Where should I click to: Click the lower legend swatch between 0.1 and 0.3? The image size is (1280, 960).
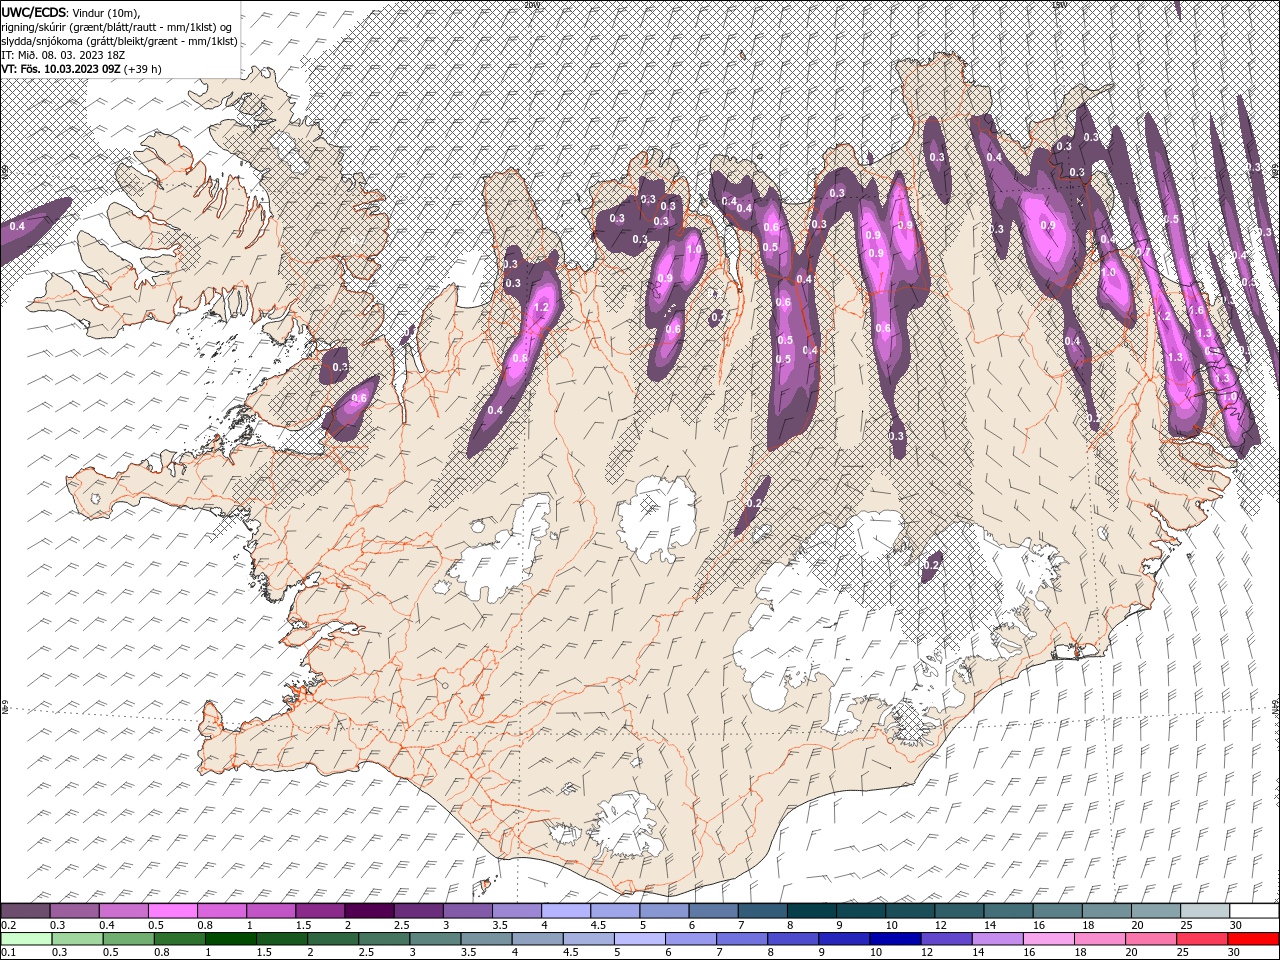click(x=26, y=939)
